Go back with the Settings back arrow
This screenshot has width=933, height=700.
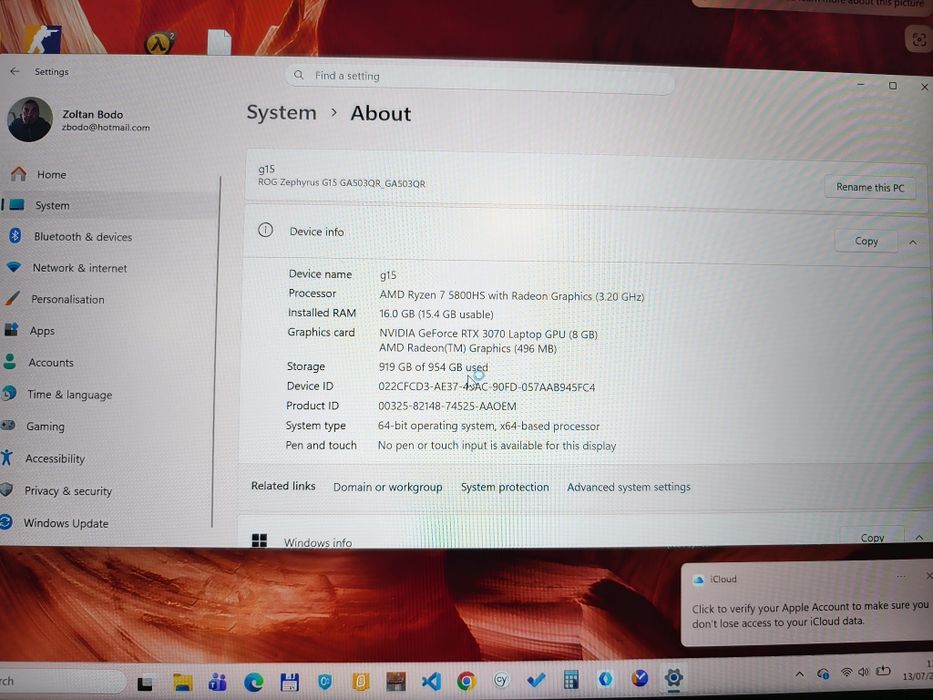point(15,71)
